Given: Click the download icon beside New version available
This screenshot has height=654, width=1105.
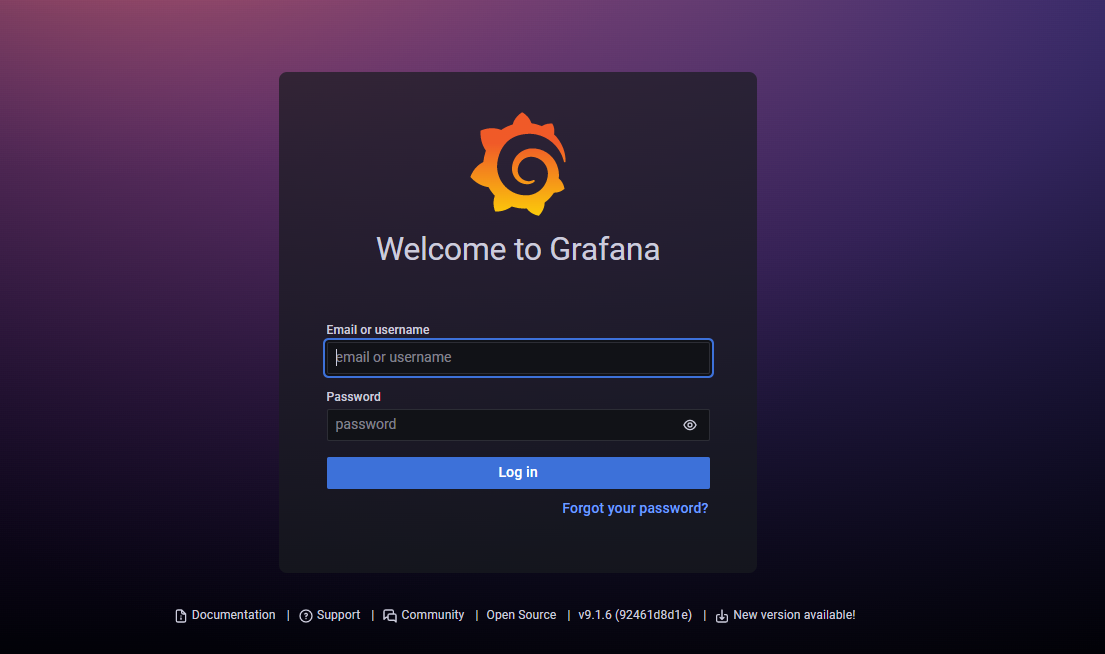Looking at the screenshot, I should click(721, 615).
